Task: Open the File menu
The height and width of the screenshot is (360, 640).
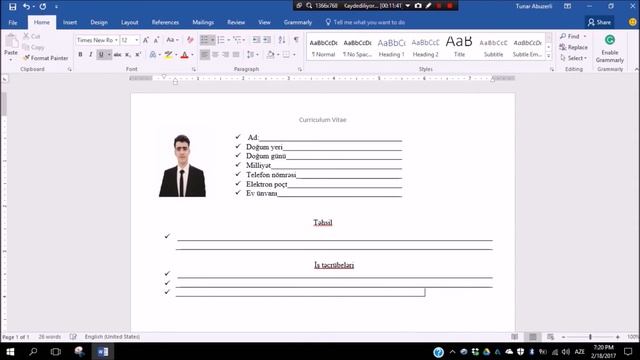Action: pos(13,22)
